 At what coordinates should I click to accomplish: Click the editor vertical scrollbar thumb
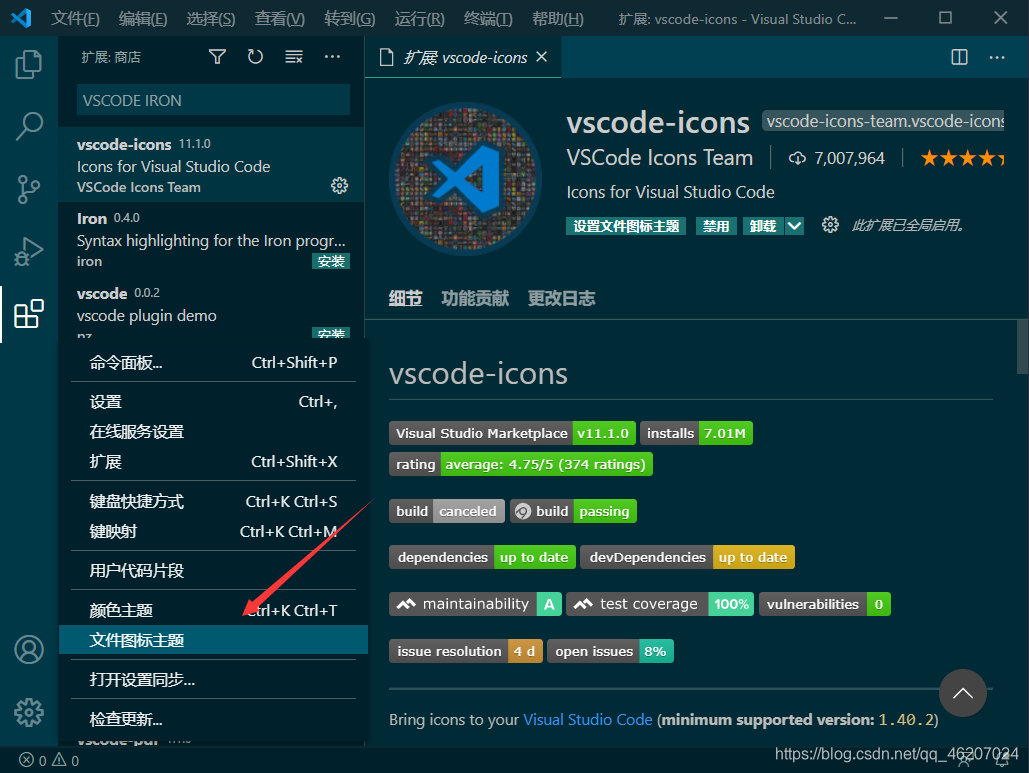point(1022,346)
